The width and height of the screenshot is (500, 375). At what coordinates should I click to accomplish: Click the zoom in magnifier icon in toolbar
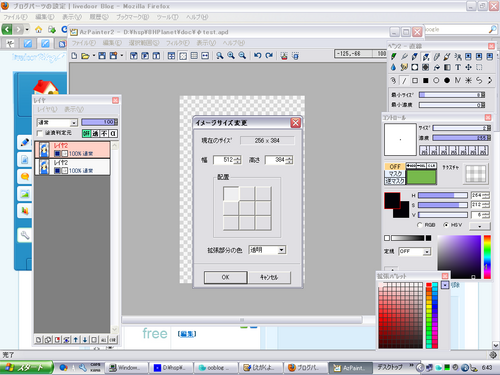pyautogui.click(x=231, y=56)
